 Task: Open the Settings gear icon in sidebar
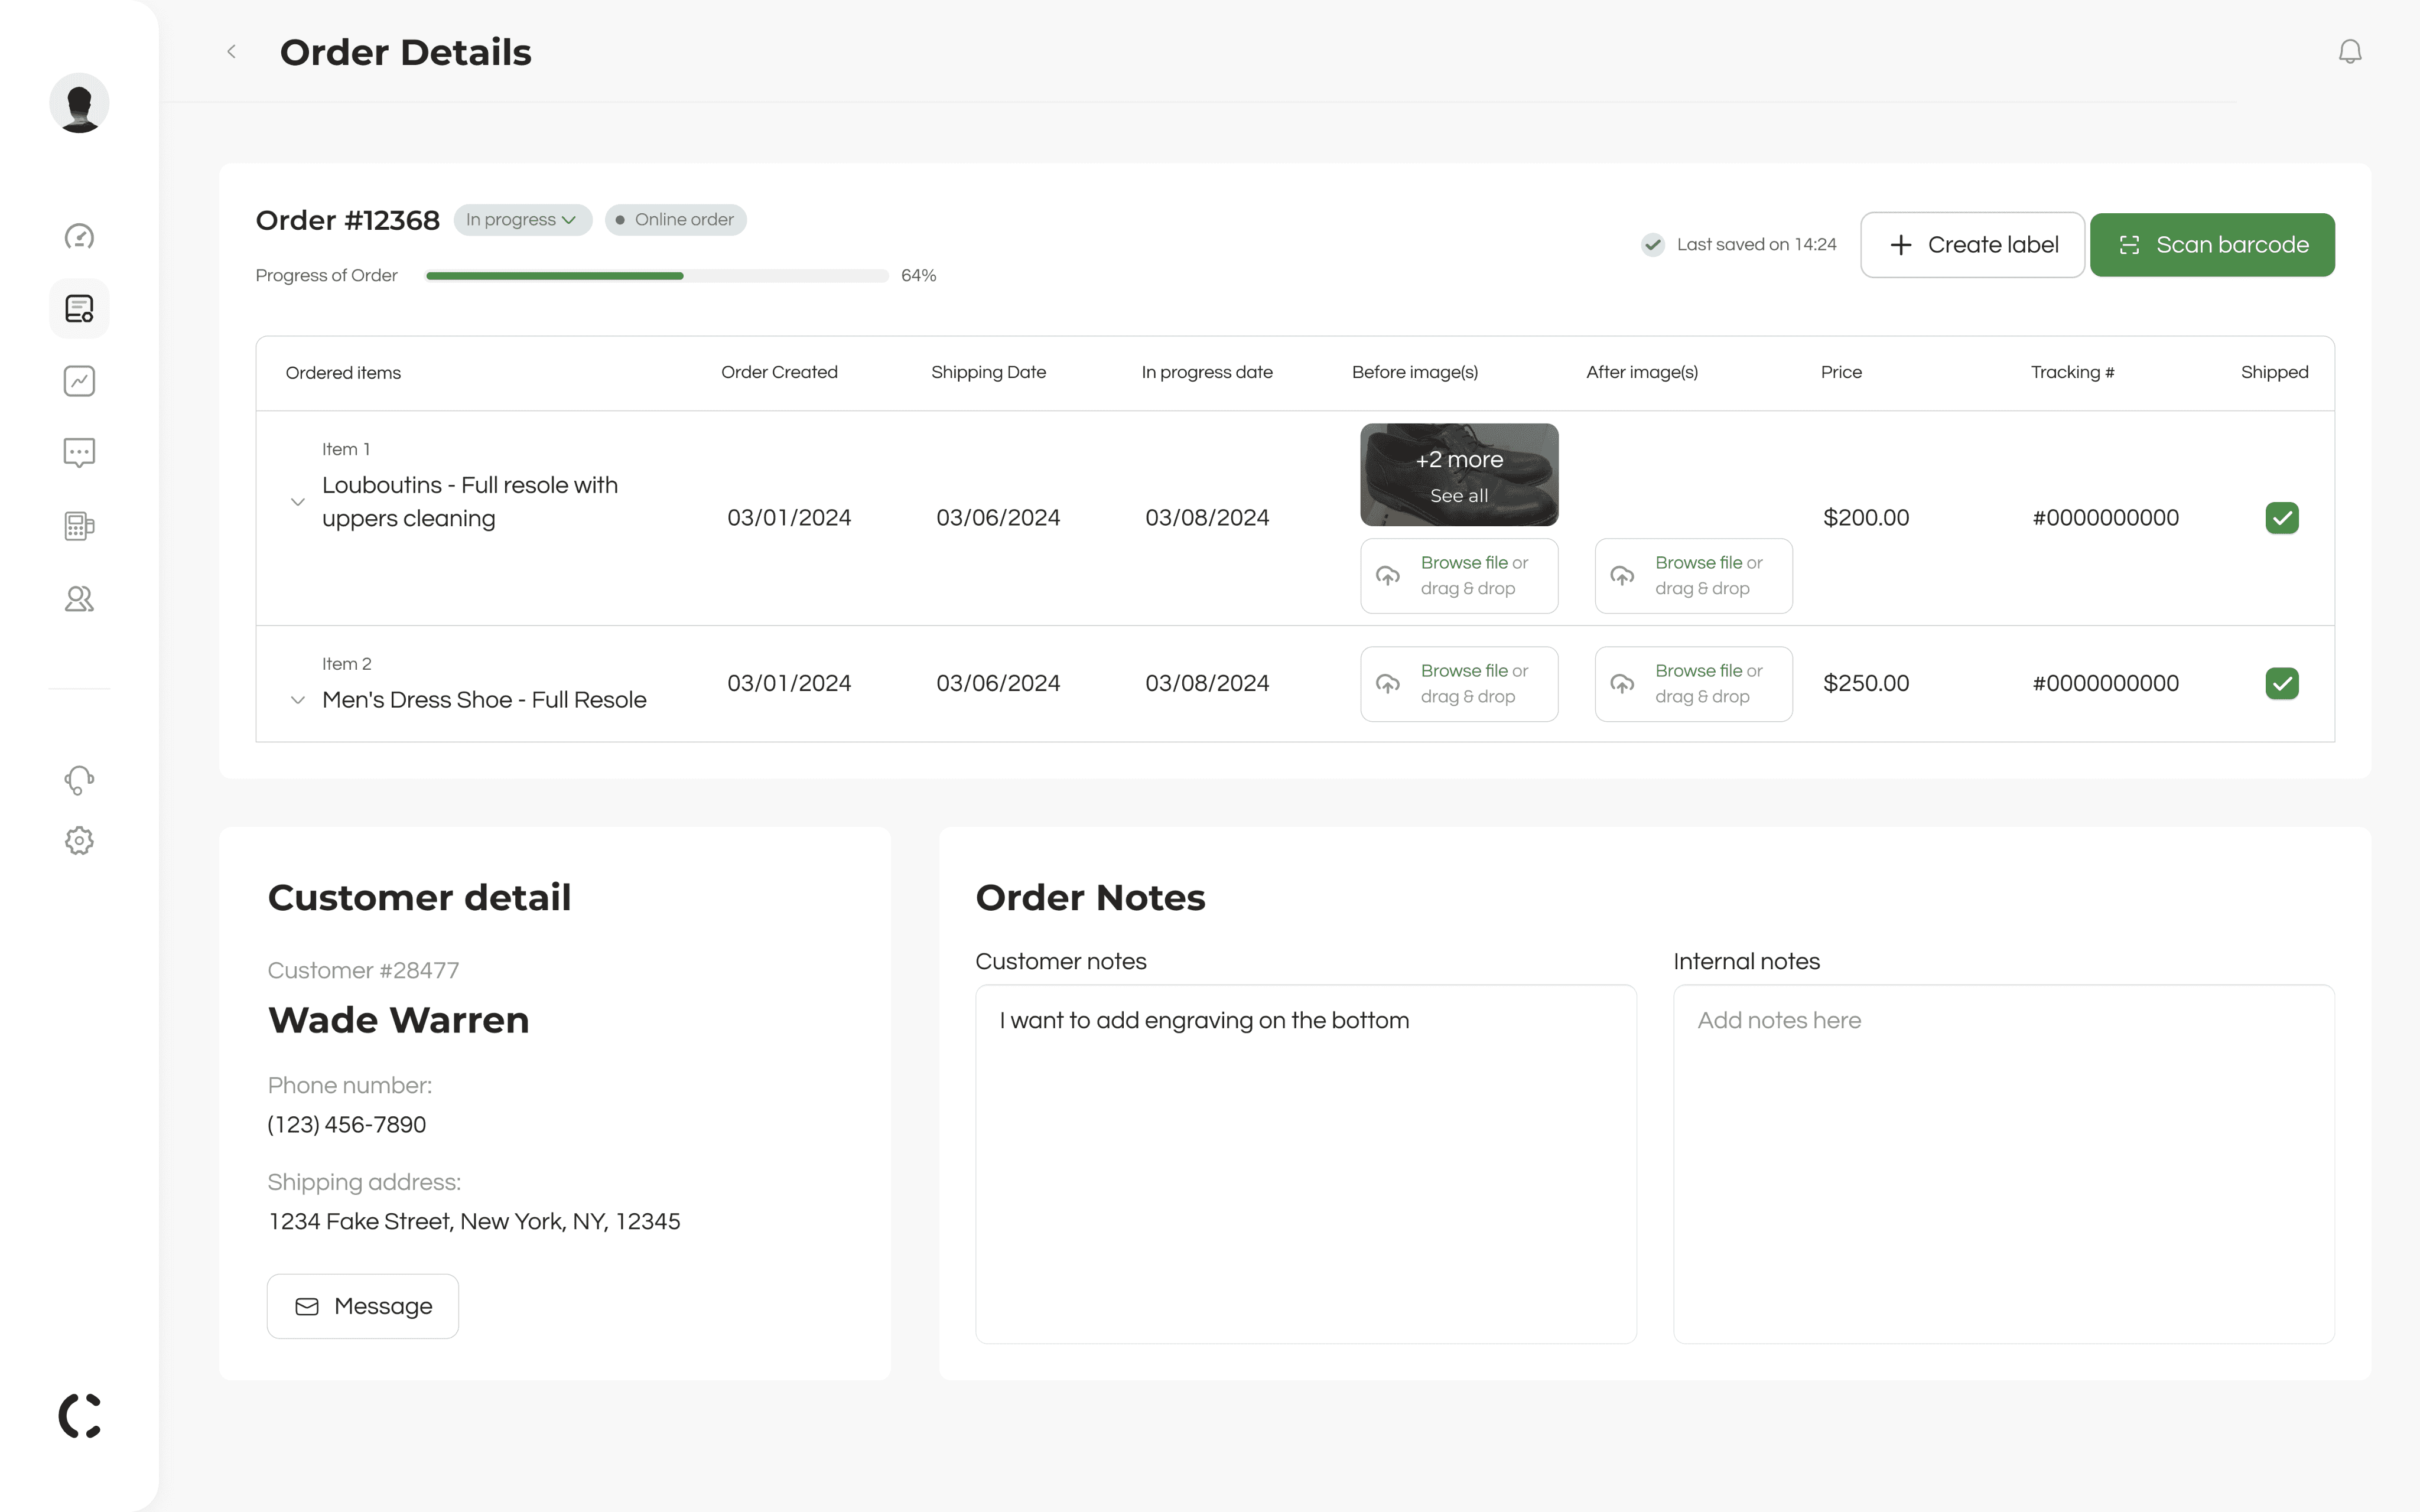coord(79,841)
